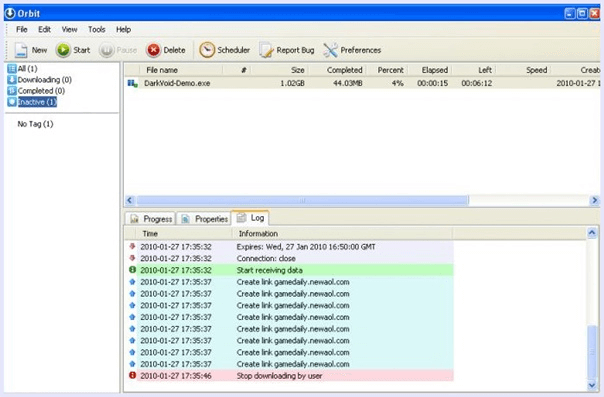Viewport: 604px width, 397px height.
Task: Click the Orbit logo in the title bar
Action: 10,13
